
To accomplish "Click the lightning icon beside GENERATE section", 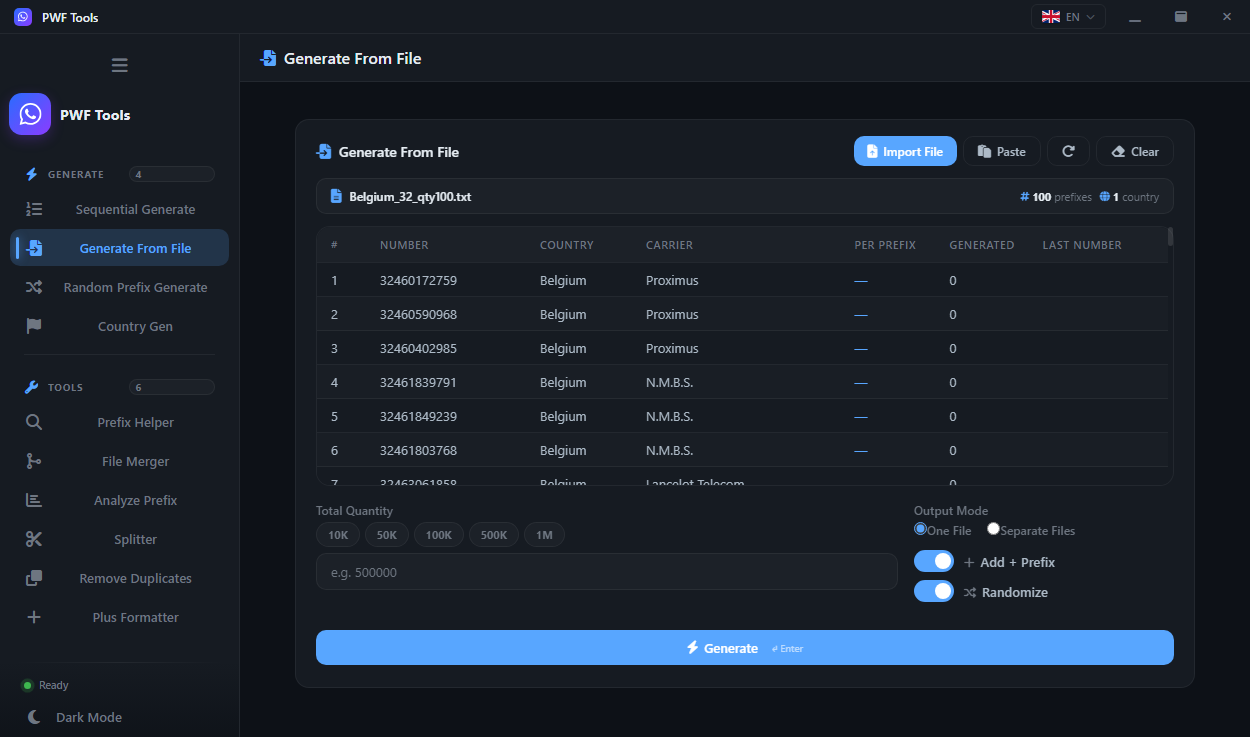I will point(31,174).
